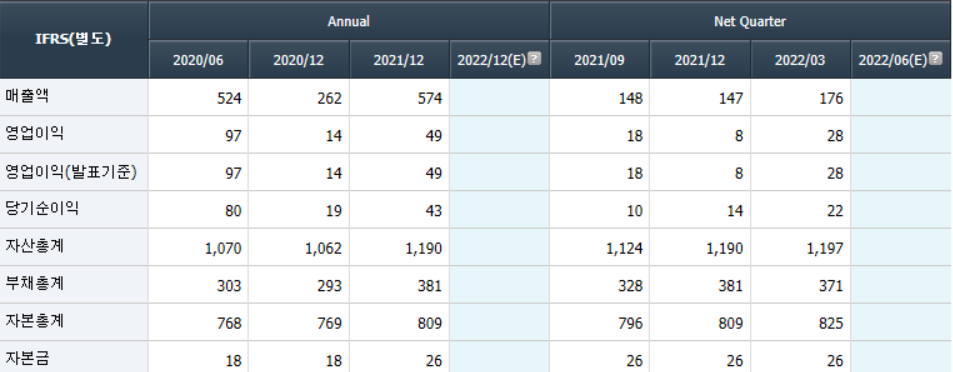
Task: Click 자본금 value 26 for 2021/09
Action: 635,360
